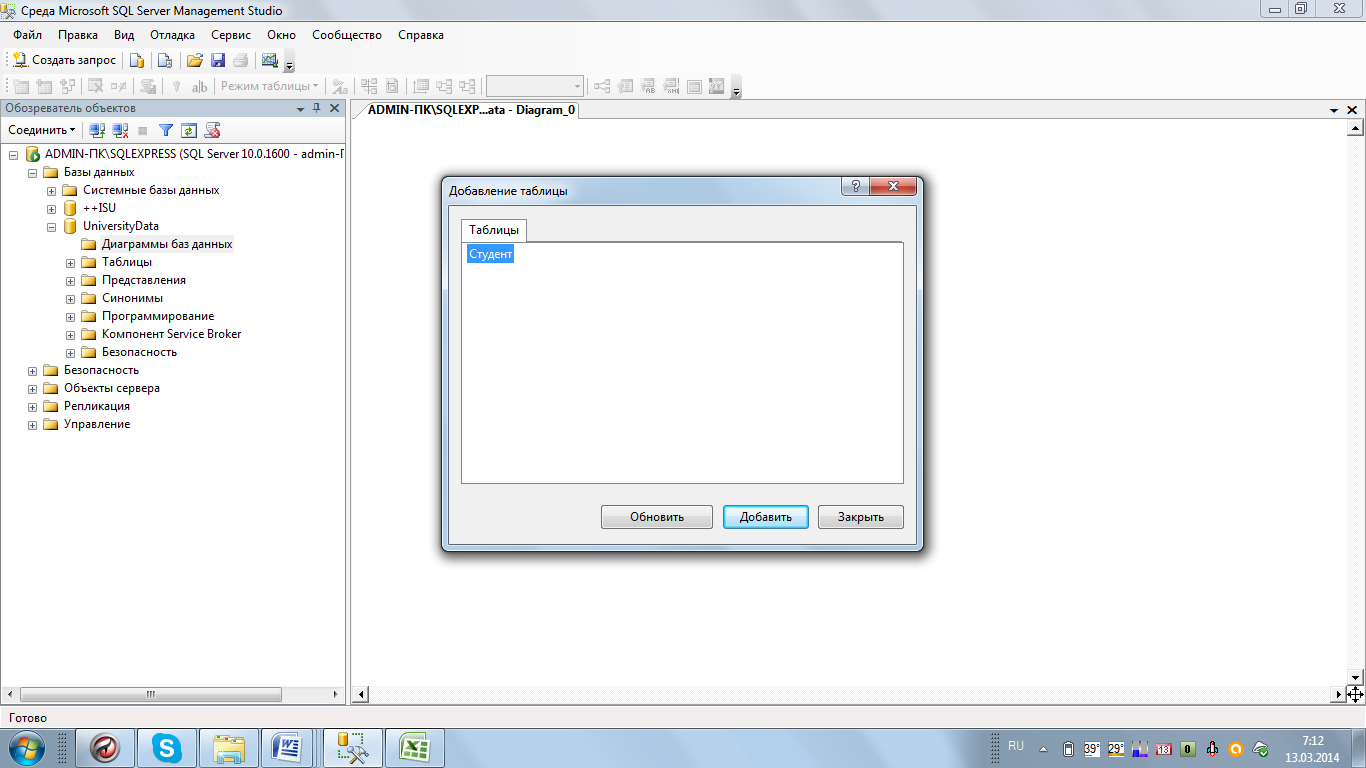Collapse the UniversityData database node
The image size is (1366, 768).
(52, 226)
